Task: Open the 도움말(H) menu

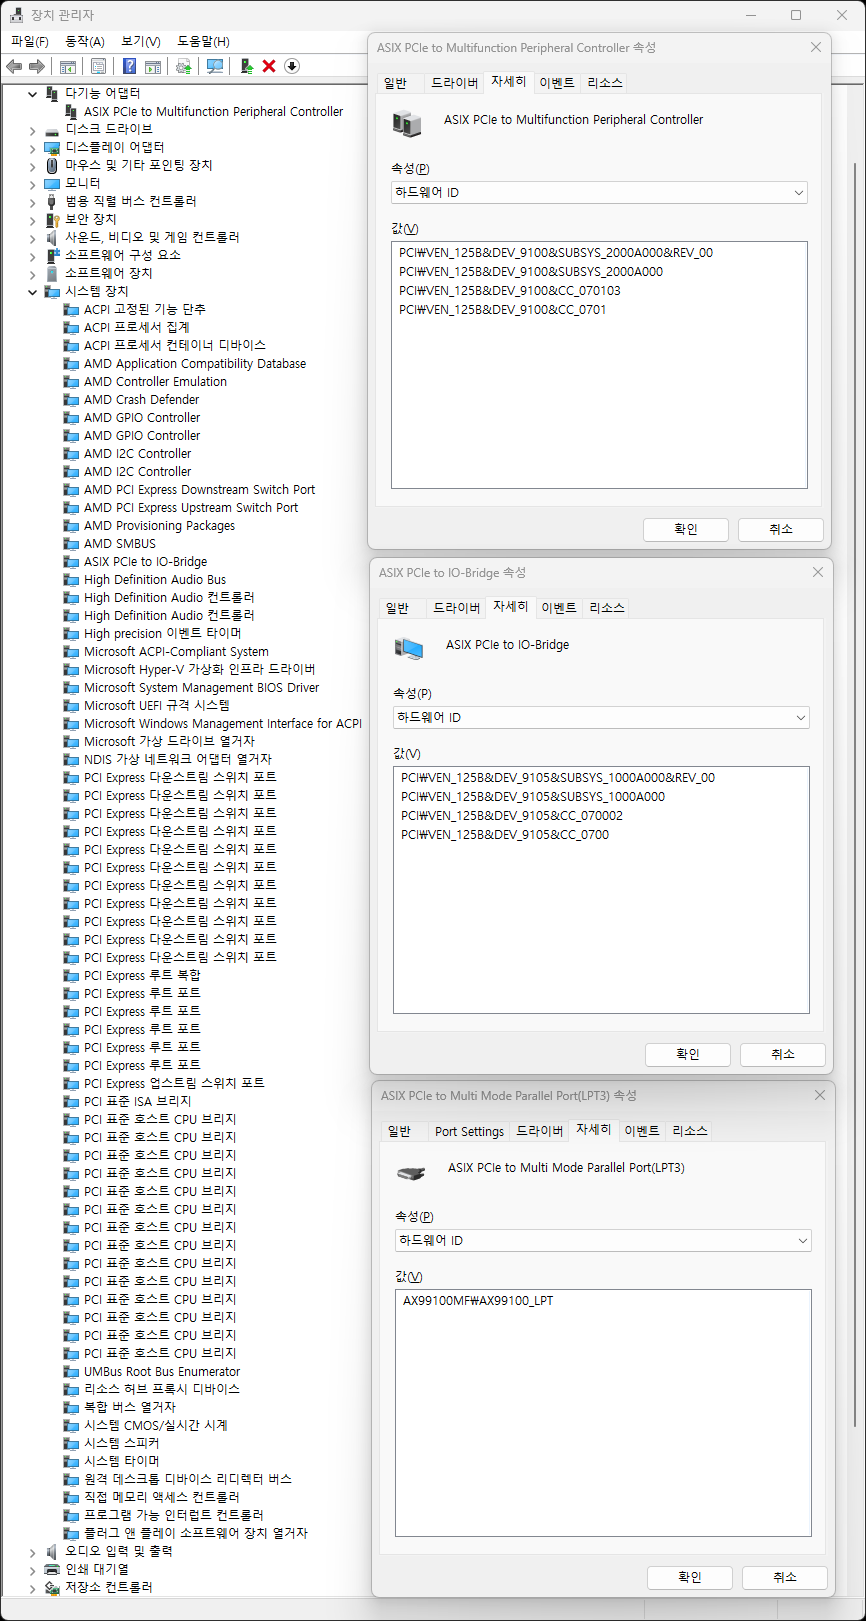Action: coord(203,41)
